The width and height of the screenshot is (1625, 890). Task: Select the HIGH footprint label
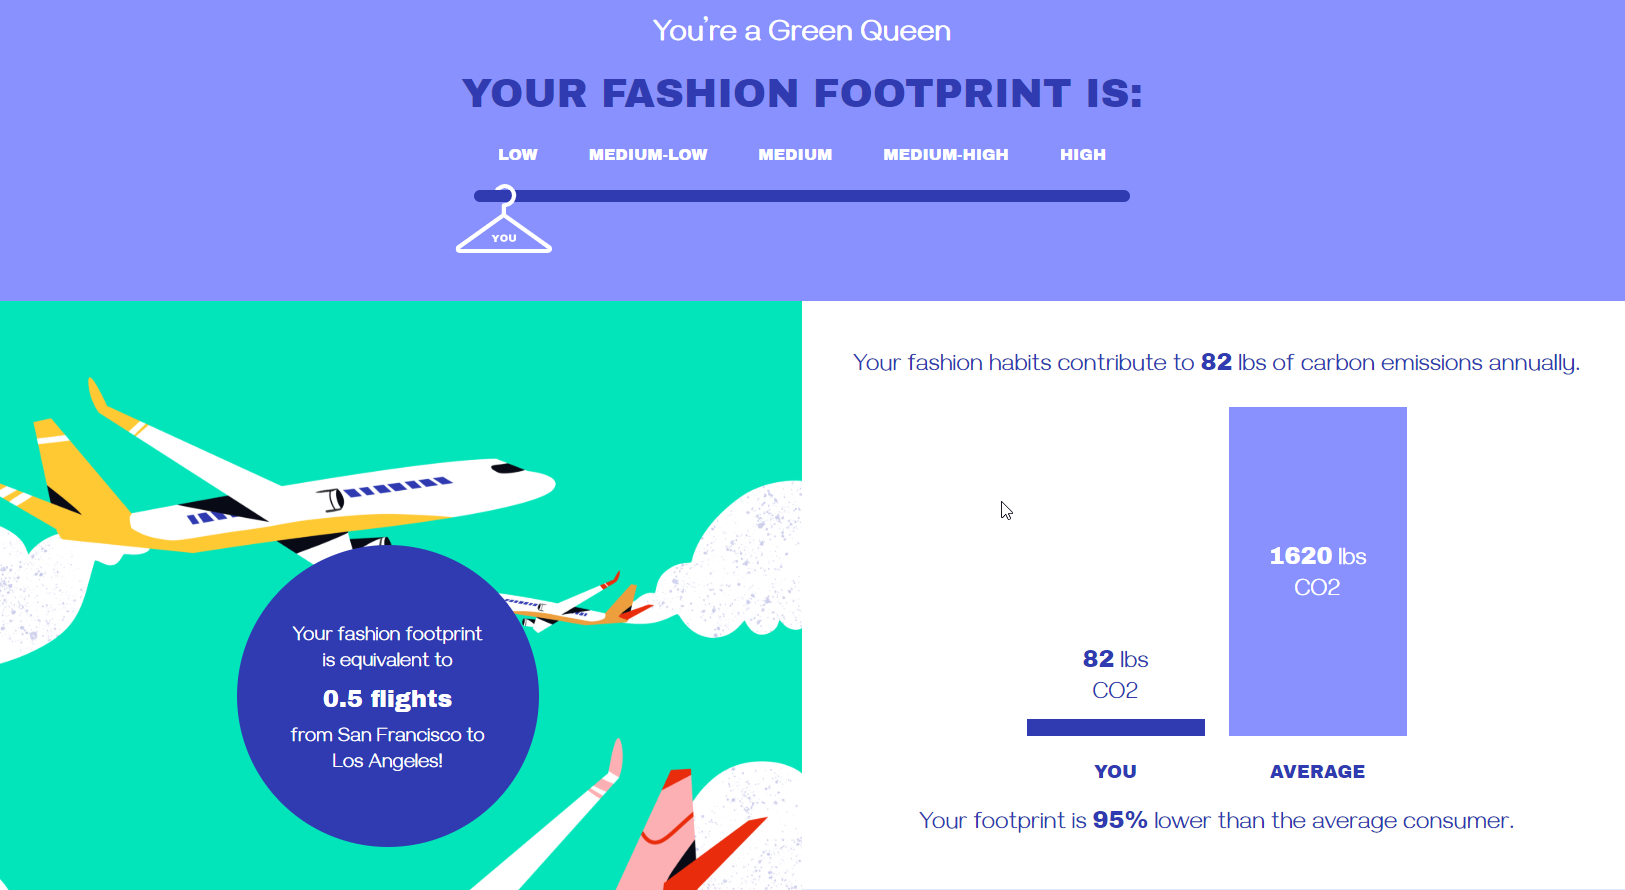pos(1083,155)
